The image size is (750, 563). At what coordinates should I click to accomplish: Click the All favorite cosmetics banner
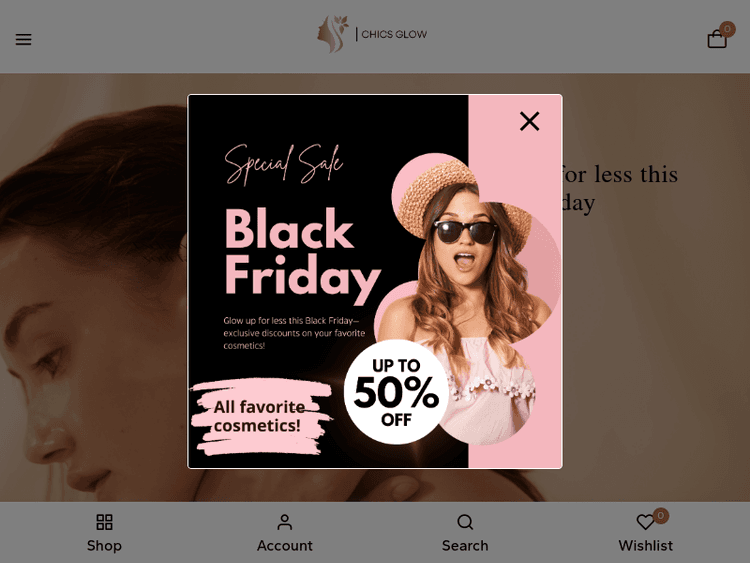[x=261, y=417]
